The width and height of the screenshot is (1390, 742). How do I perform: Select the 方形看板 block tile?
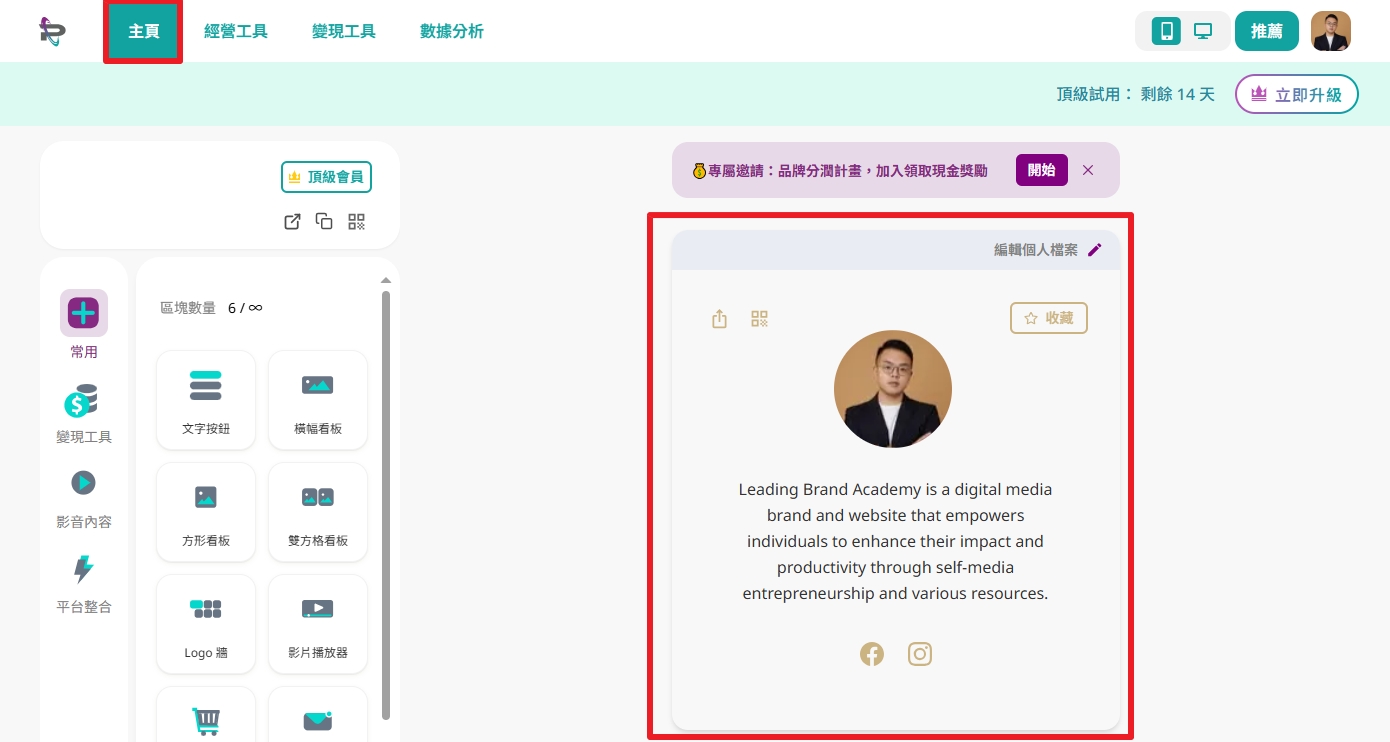click(206, 512)
